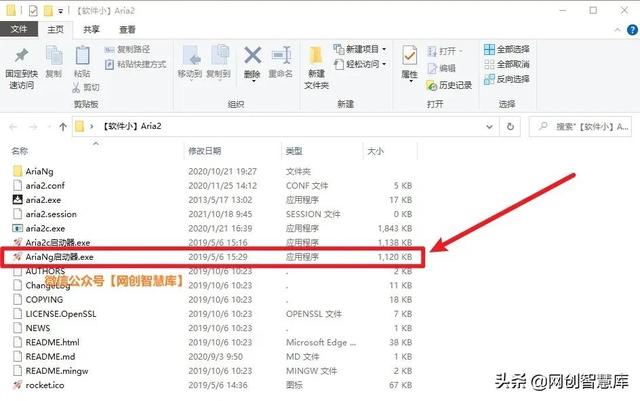Click the Forward navigation arrow
This screenshot has width=640, height=401.
point(33,127)
